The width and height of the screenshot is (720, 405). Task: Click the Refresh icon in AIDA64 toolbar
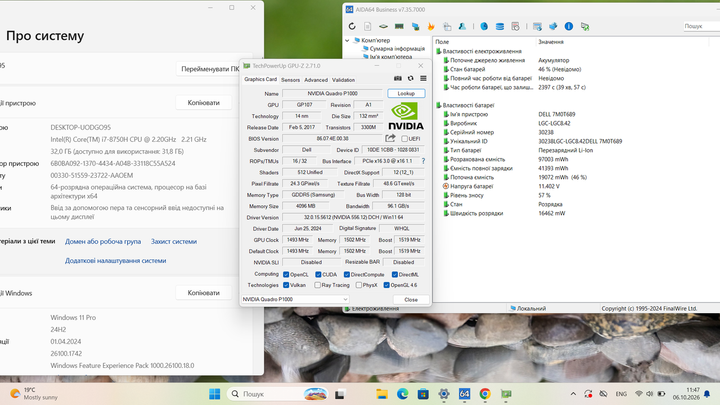click(x=352, y=27)
